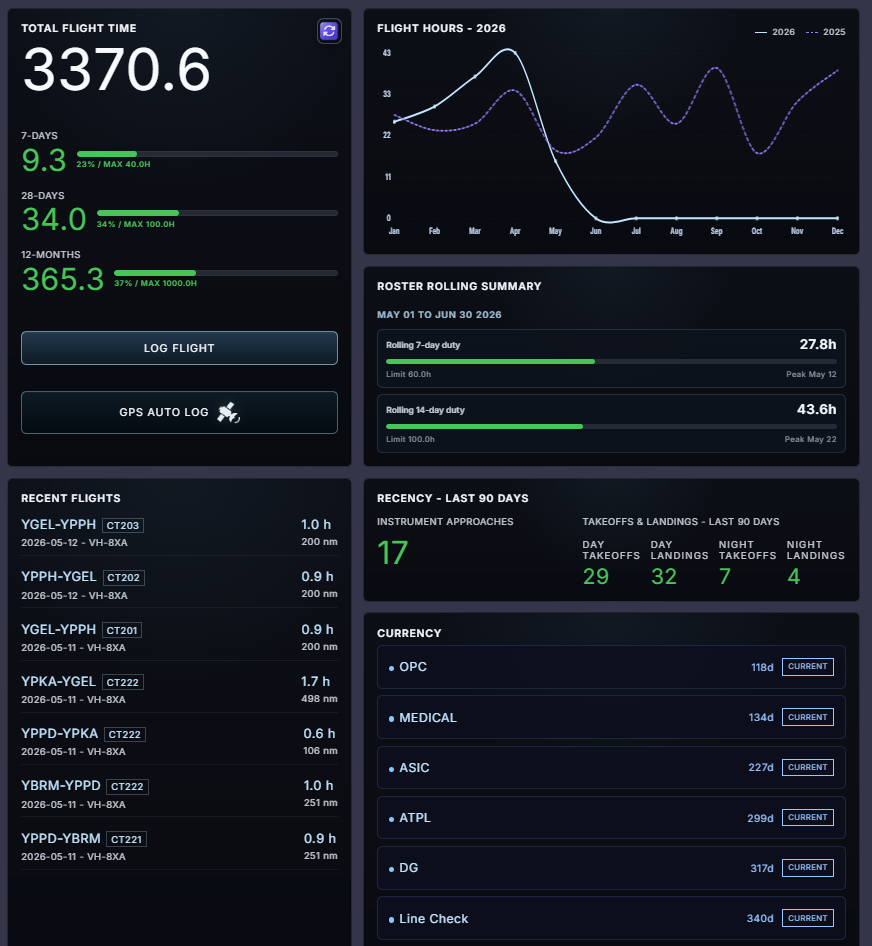Click the refresh icon beside Total Flight Time

click(329, 31)
